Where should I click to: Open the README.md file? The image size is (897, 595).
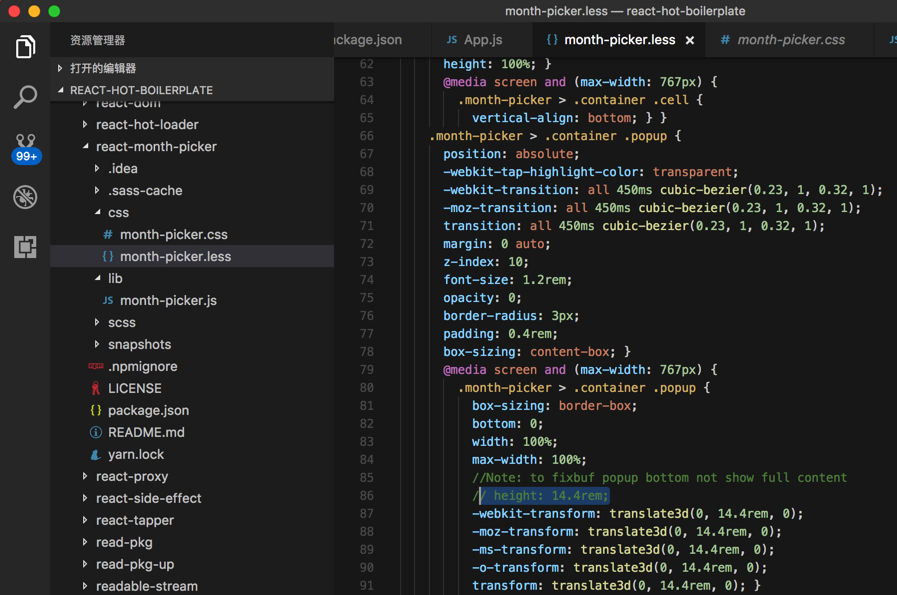[146, 433]
